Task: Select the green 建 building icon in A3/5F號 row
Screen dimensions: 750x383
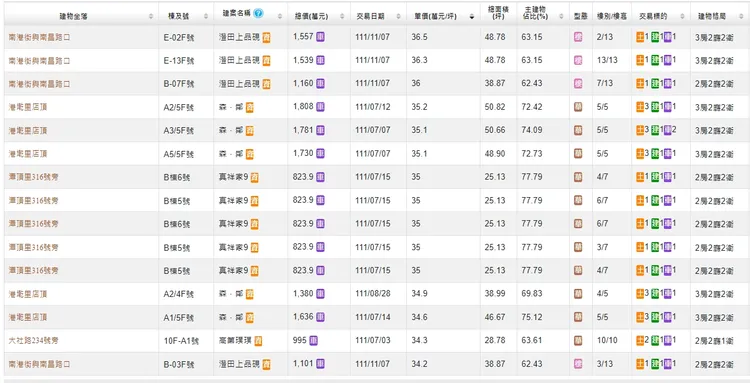Action: tap(655, 131)
